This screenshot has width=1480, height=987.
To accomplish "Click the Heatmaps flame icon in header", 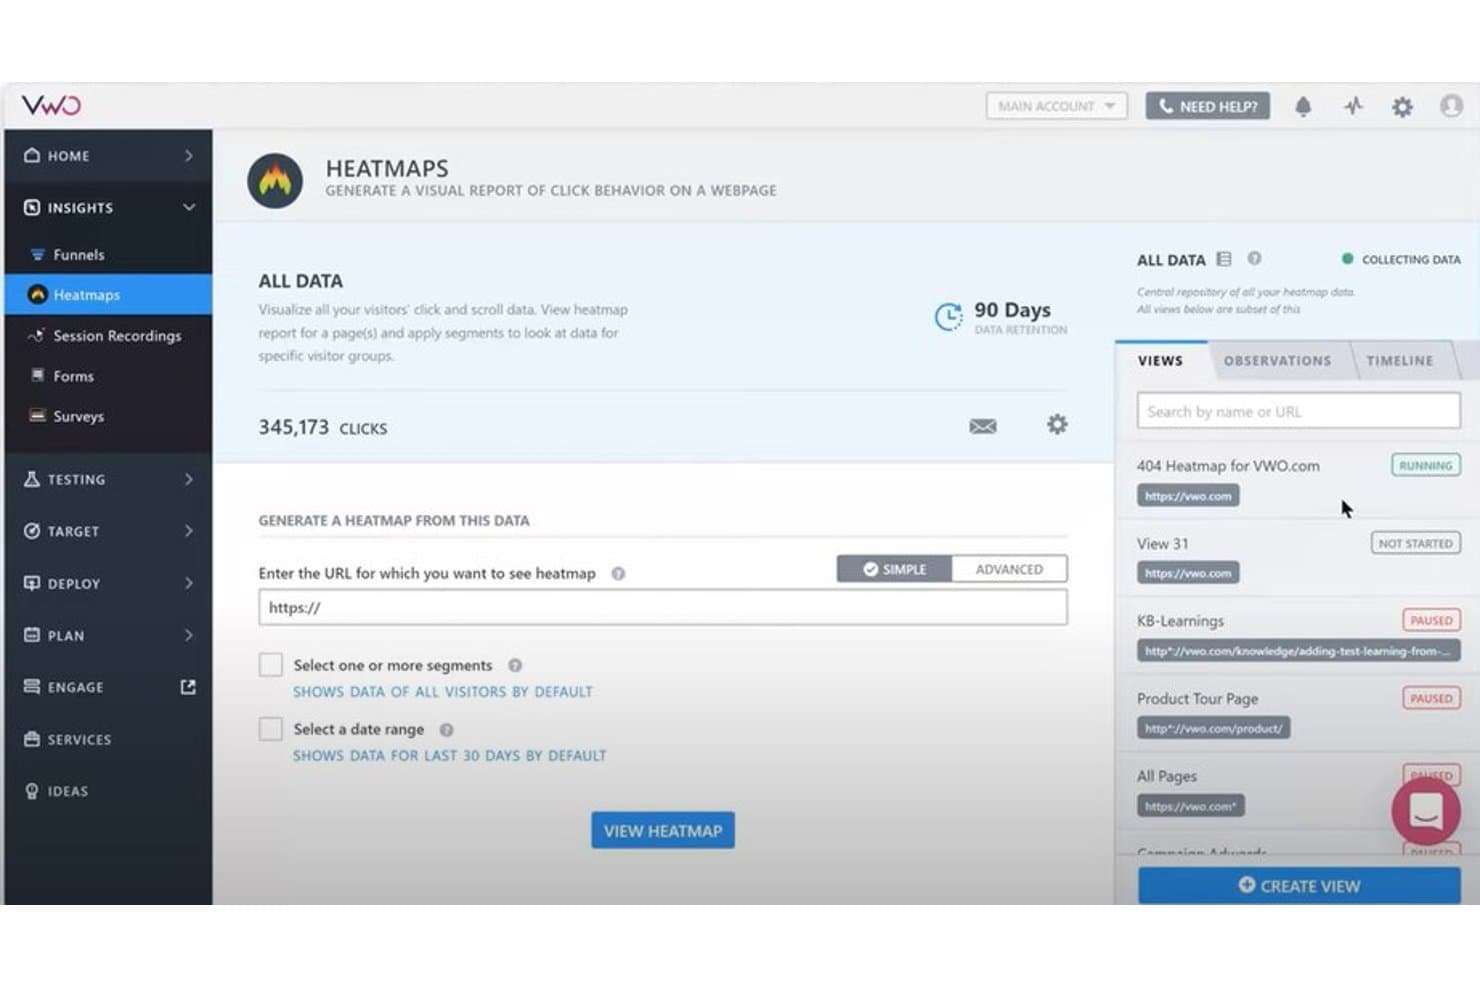I will [x=275, y=181].
